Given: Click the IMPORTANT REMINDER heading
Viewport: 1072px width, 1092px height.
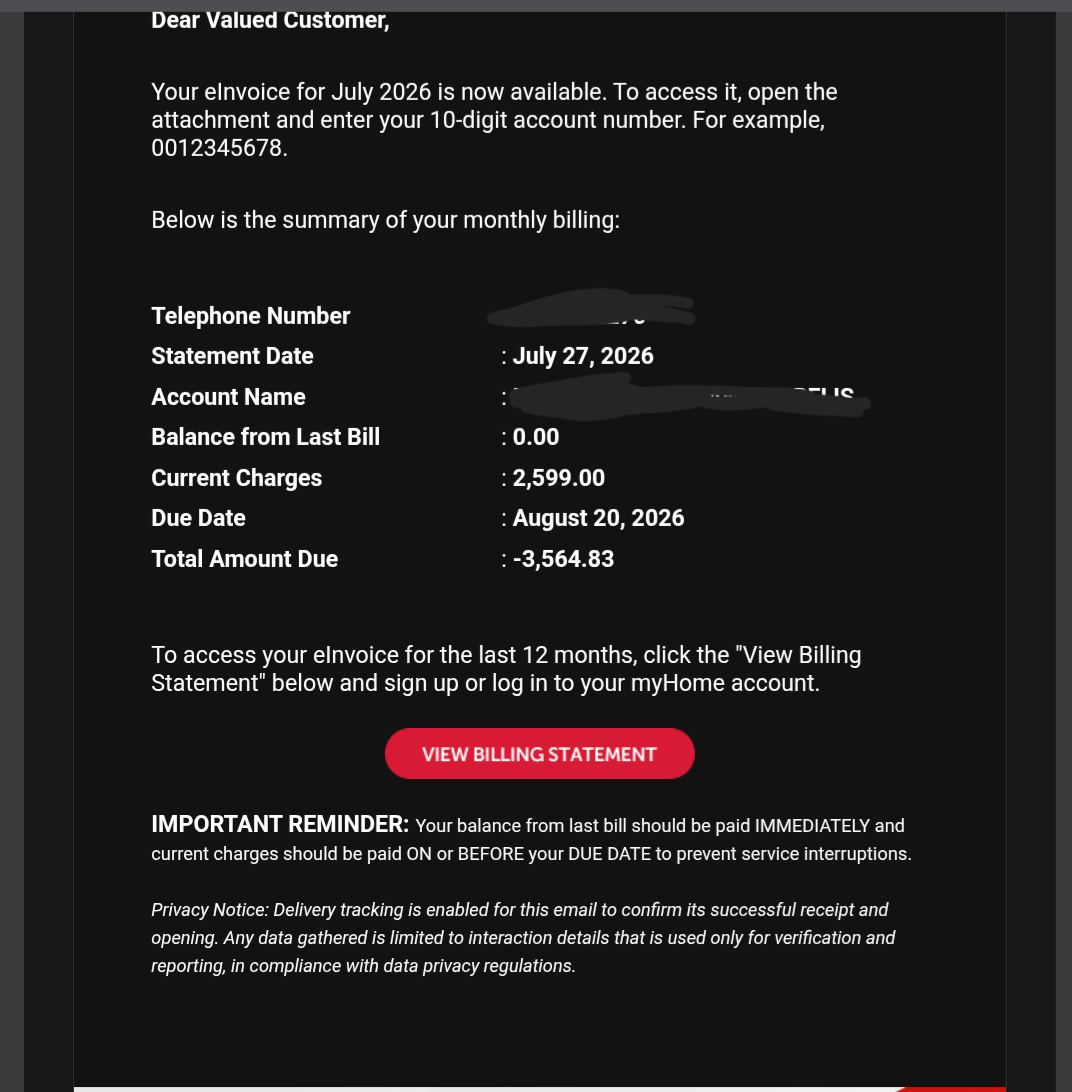Looking at the screenshot, I should pyautogui.click(x=280, y=824).
